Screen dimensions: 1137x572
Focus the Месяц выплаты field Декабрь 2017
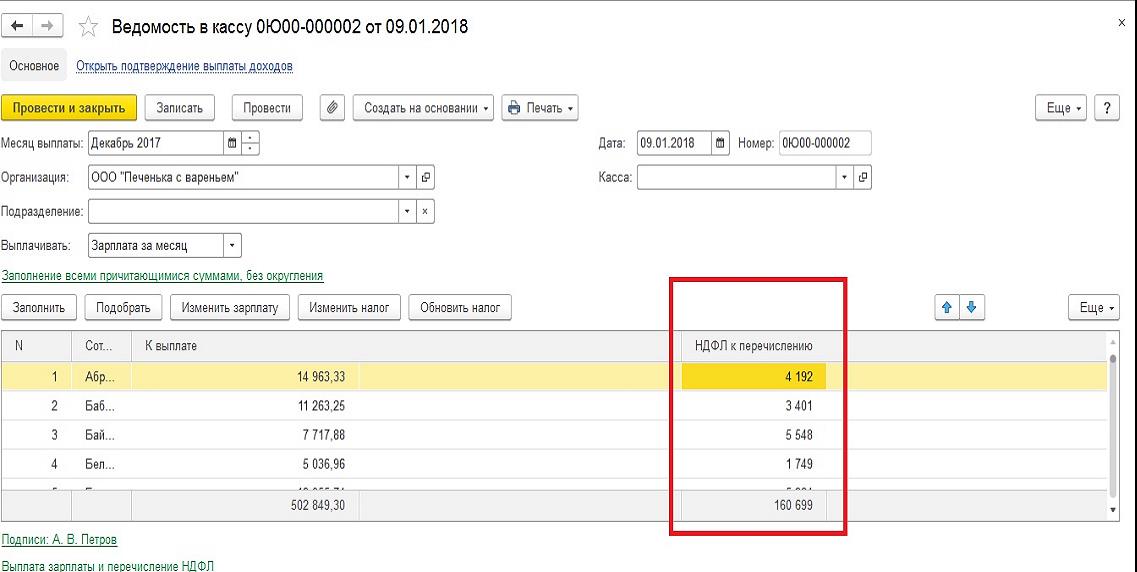click(156, 143)
